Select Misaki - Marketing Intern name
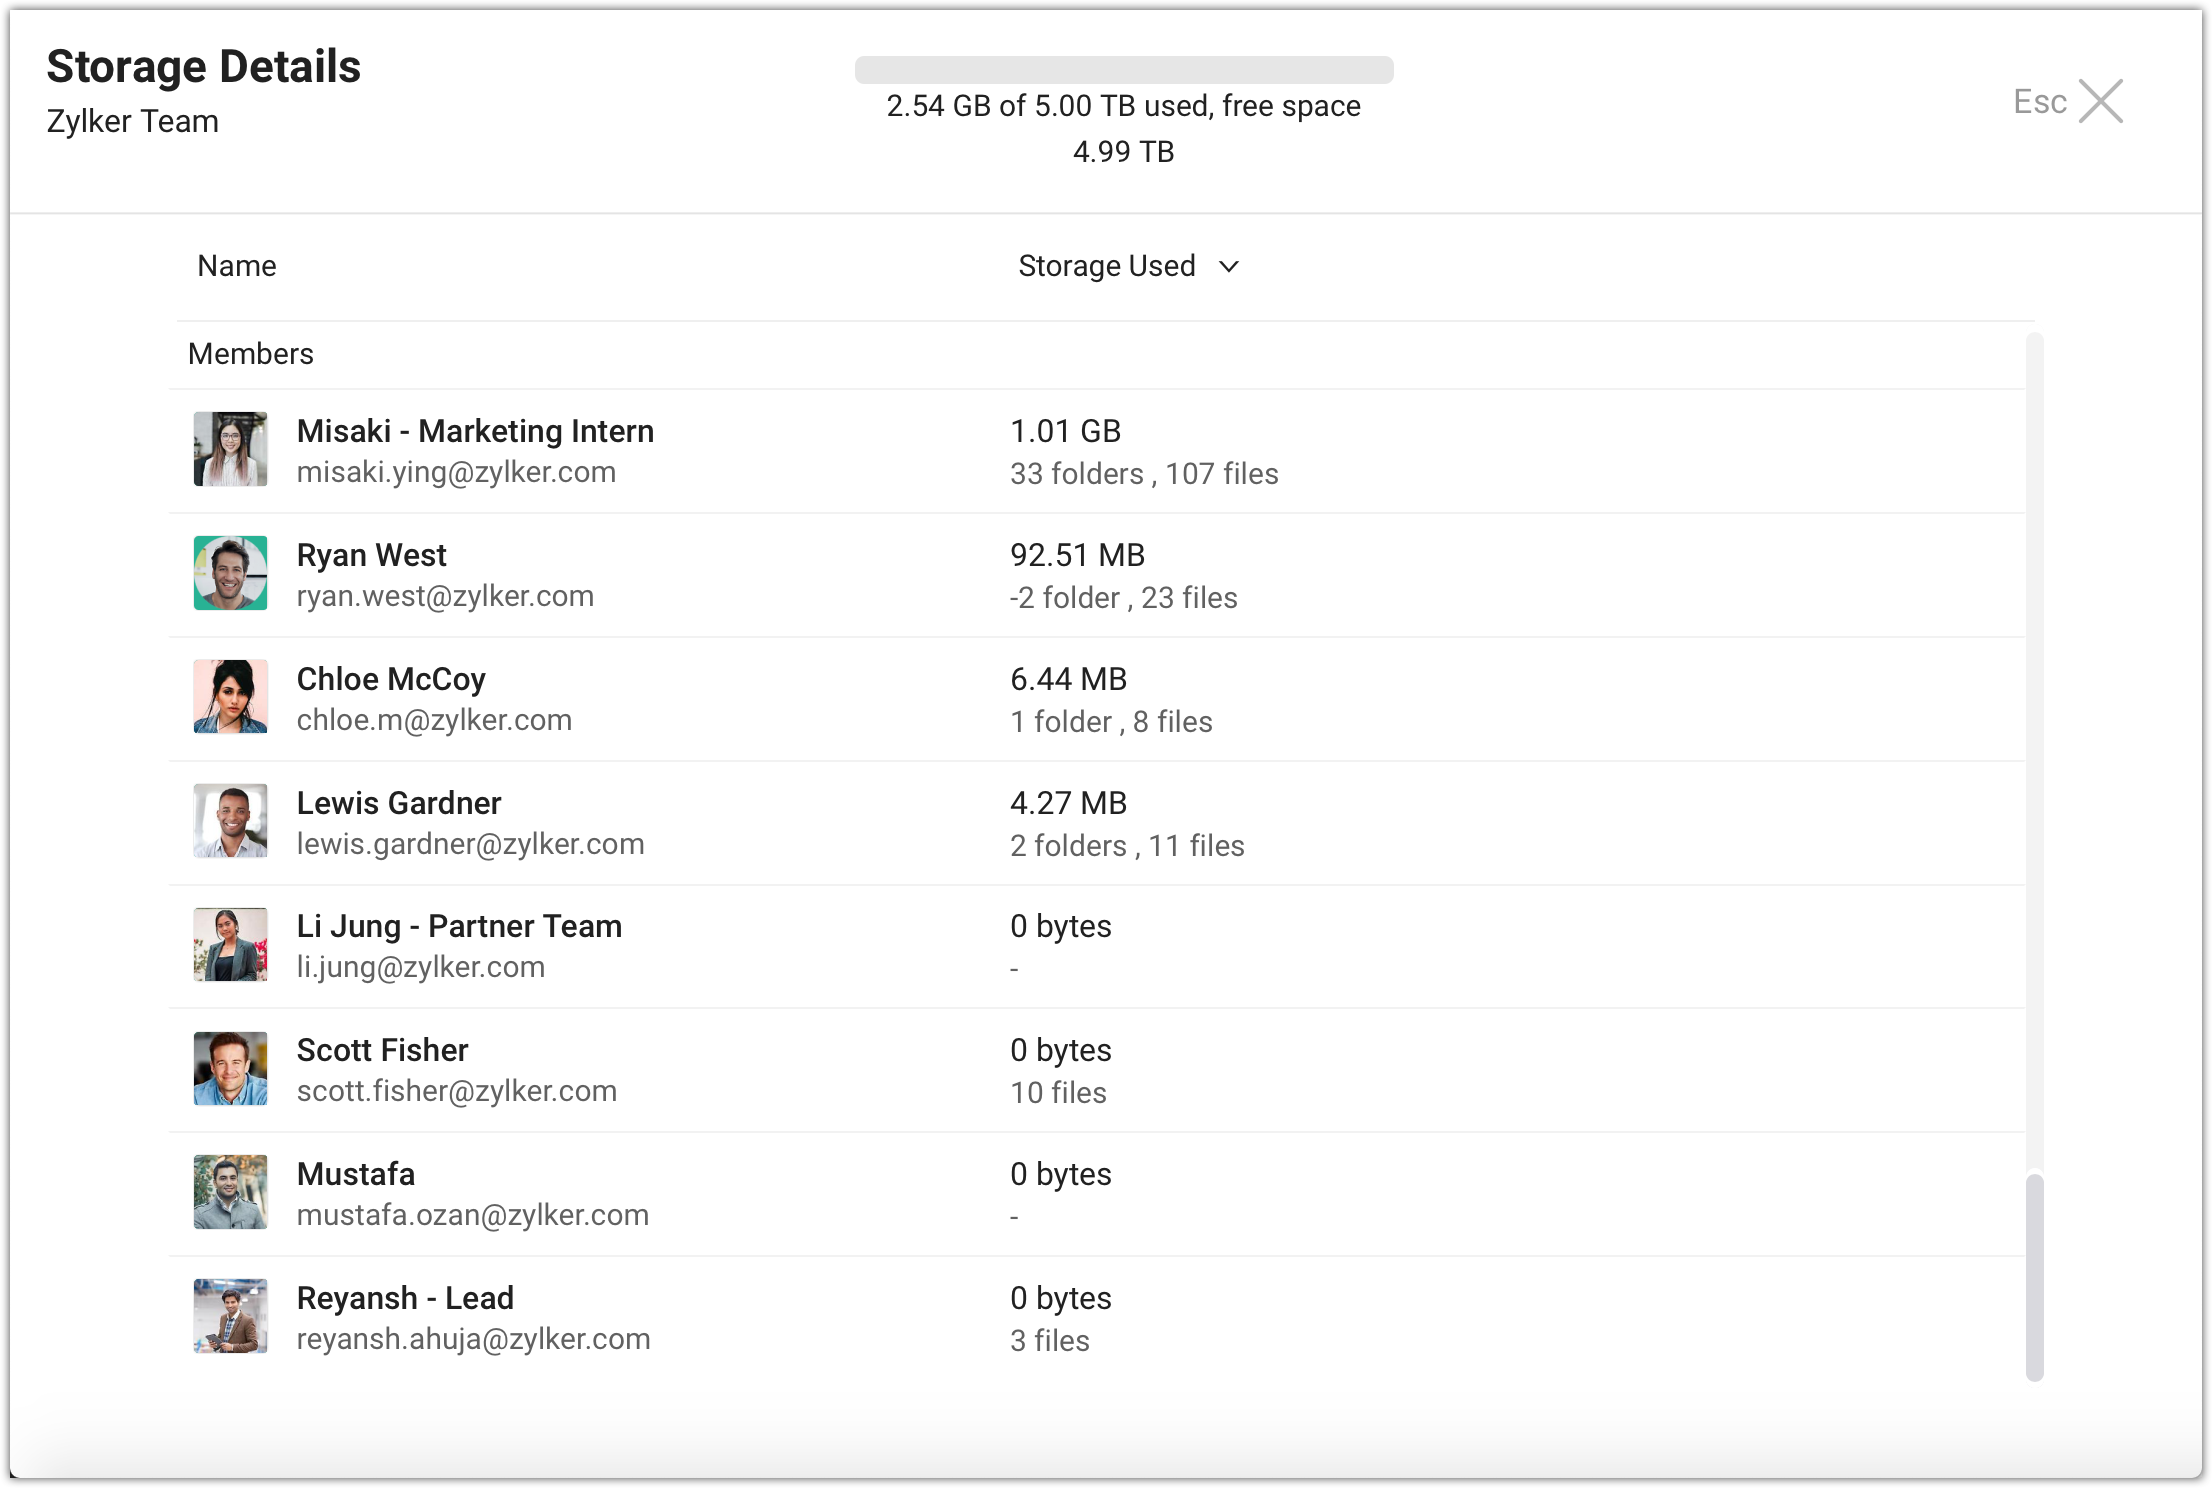The height and width of the screenshot is (1488, 2212). (475, 431)
